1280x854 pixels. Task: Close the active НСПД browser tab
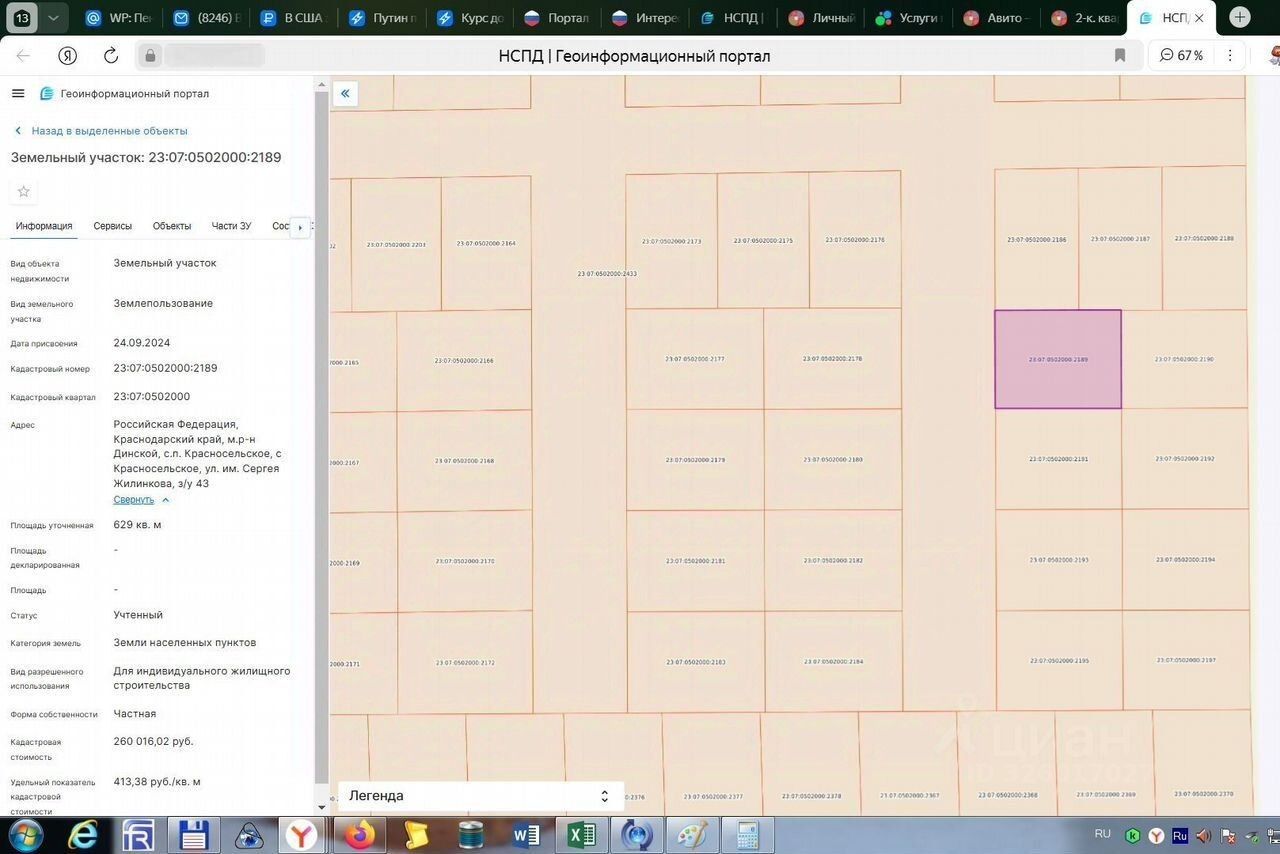click(x=1199, y=18)
